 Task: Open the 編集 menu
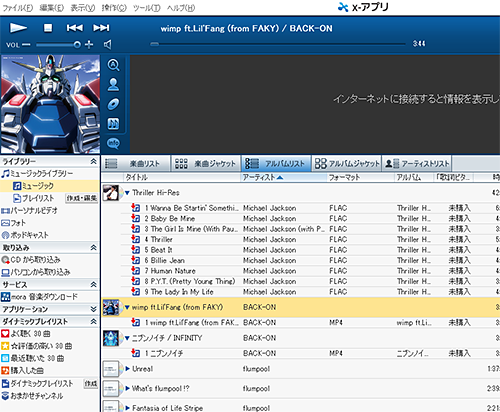(x=51, y=8)
